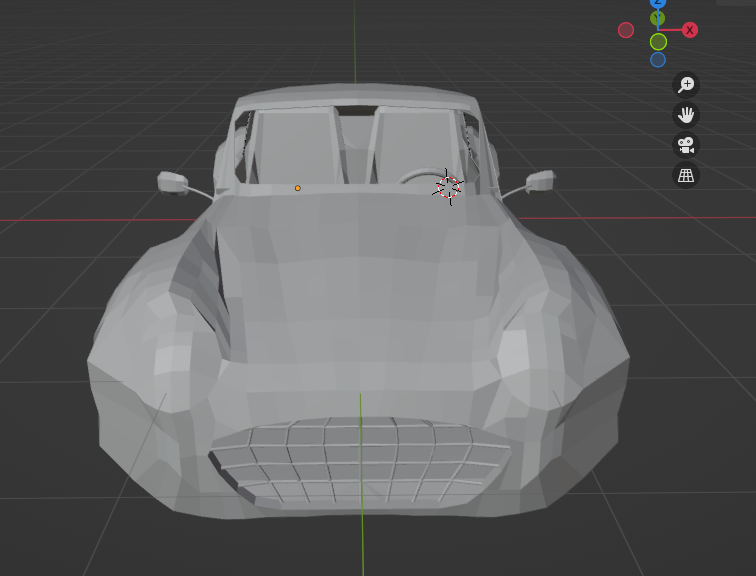Switch perspective/orthographic with the grid icon
Image resolution: width=756 pixels, height=576 pixels.
pyautogui.click(x=686, y=175)
